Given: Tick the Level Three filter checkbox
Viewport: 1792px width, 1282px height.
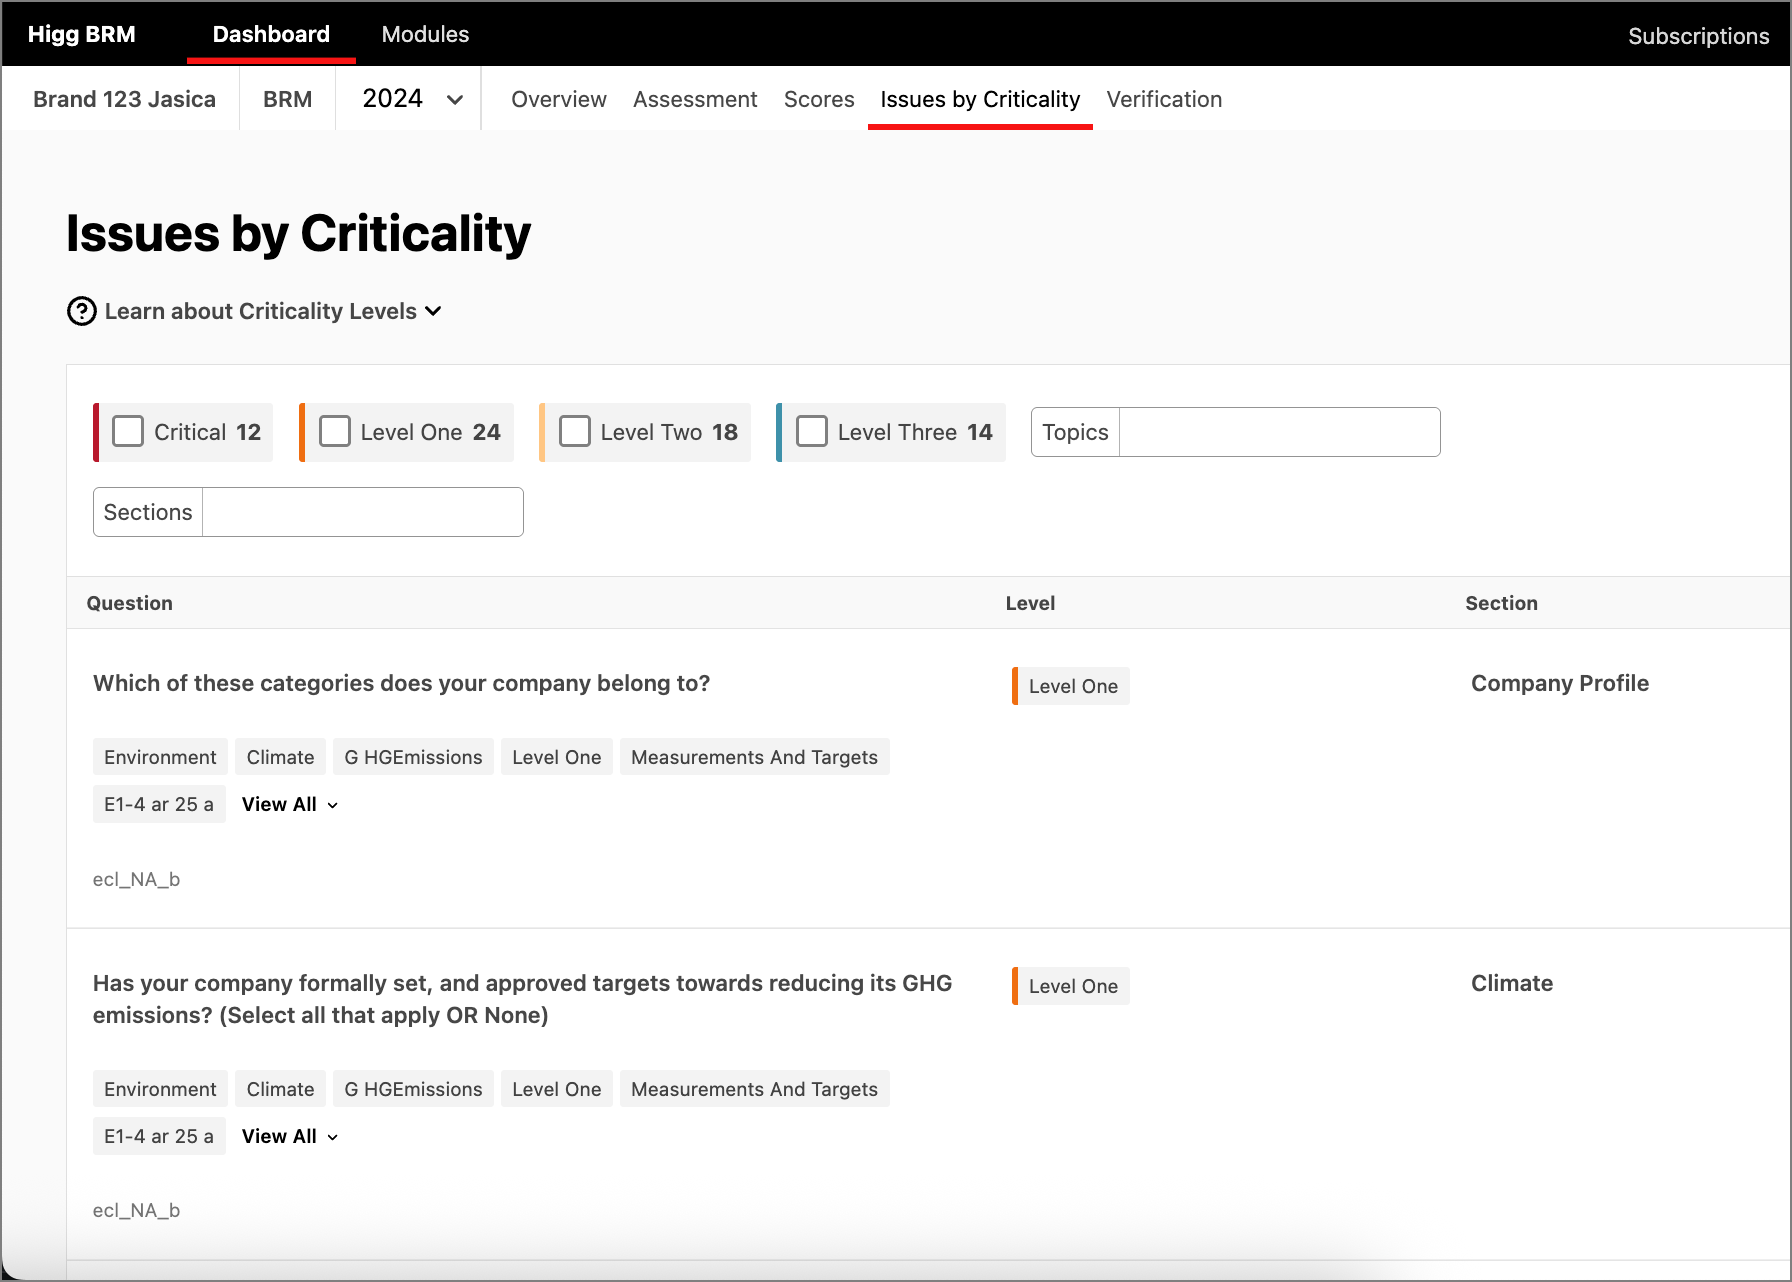Looking at the screenshot, I should point(812,432).
